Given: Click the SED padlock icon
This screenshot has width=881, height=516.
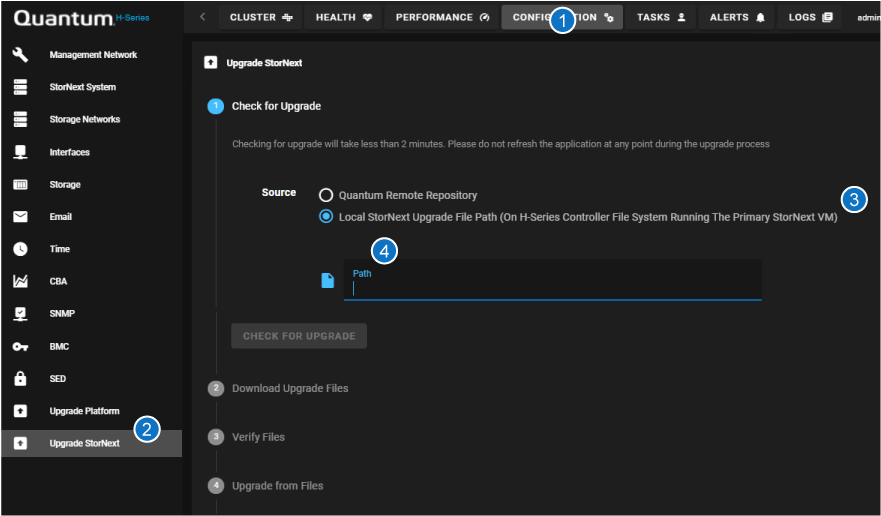Looking at the screenshot, I should 20,378.
